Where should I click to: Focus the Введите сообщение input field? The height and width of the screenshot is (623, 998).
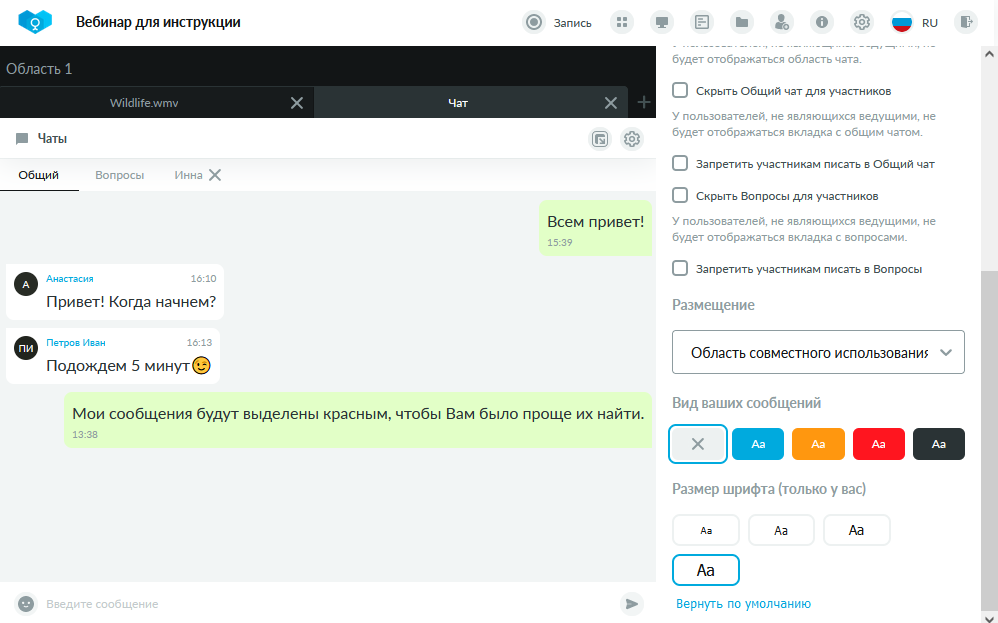328,603
